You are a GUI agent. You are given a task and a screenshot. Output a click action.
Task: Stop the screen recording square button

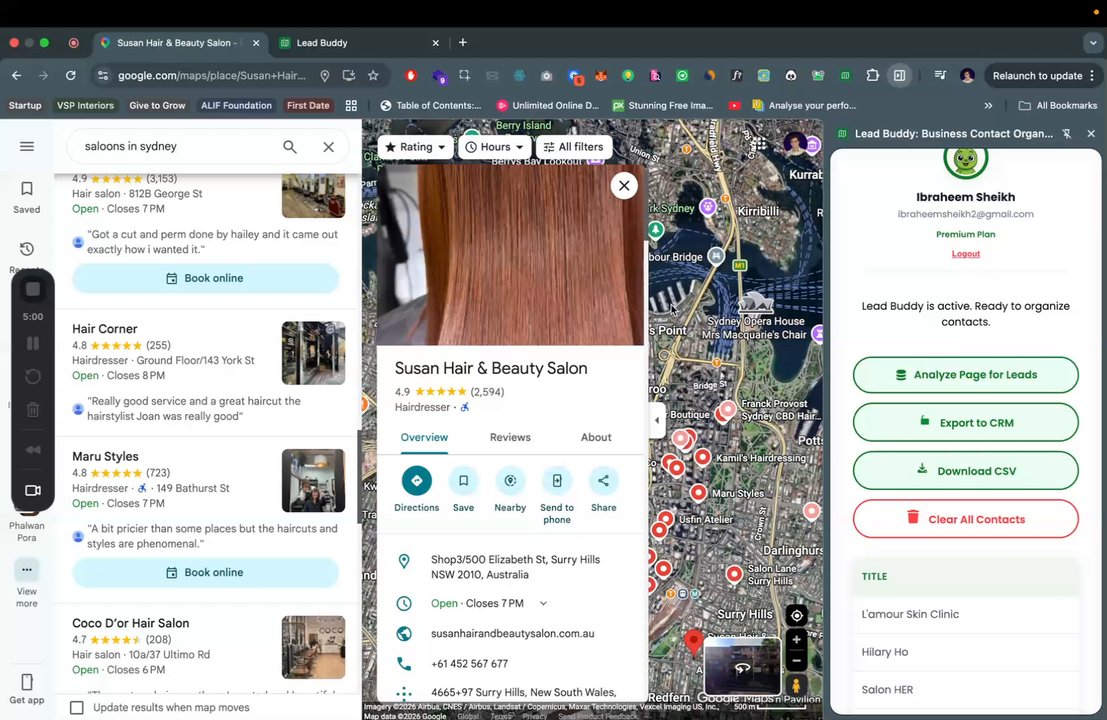(32, 289)
